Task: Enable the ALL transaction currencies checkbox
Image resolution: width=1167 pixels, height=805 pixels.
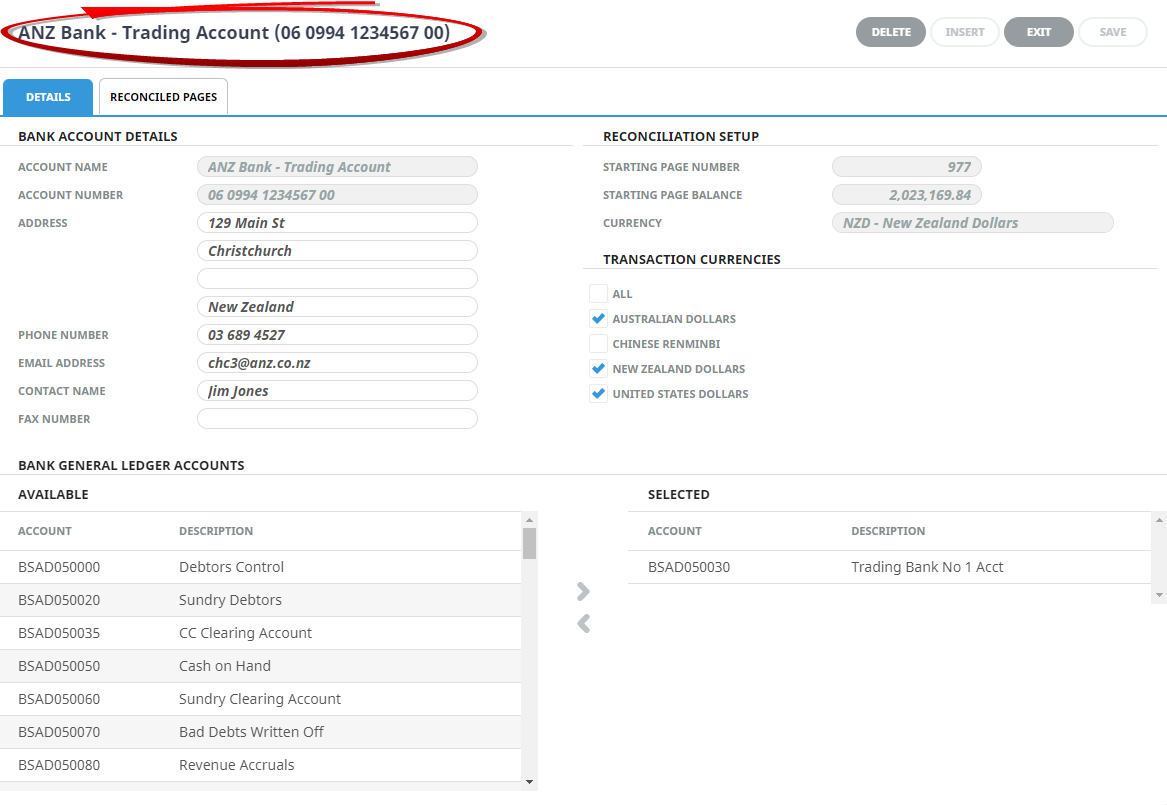Action: click(x=598, y=294)
